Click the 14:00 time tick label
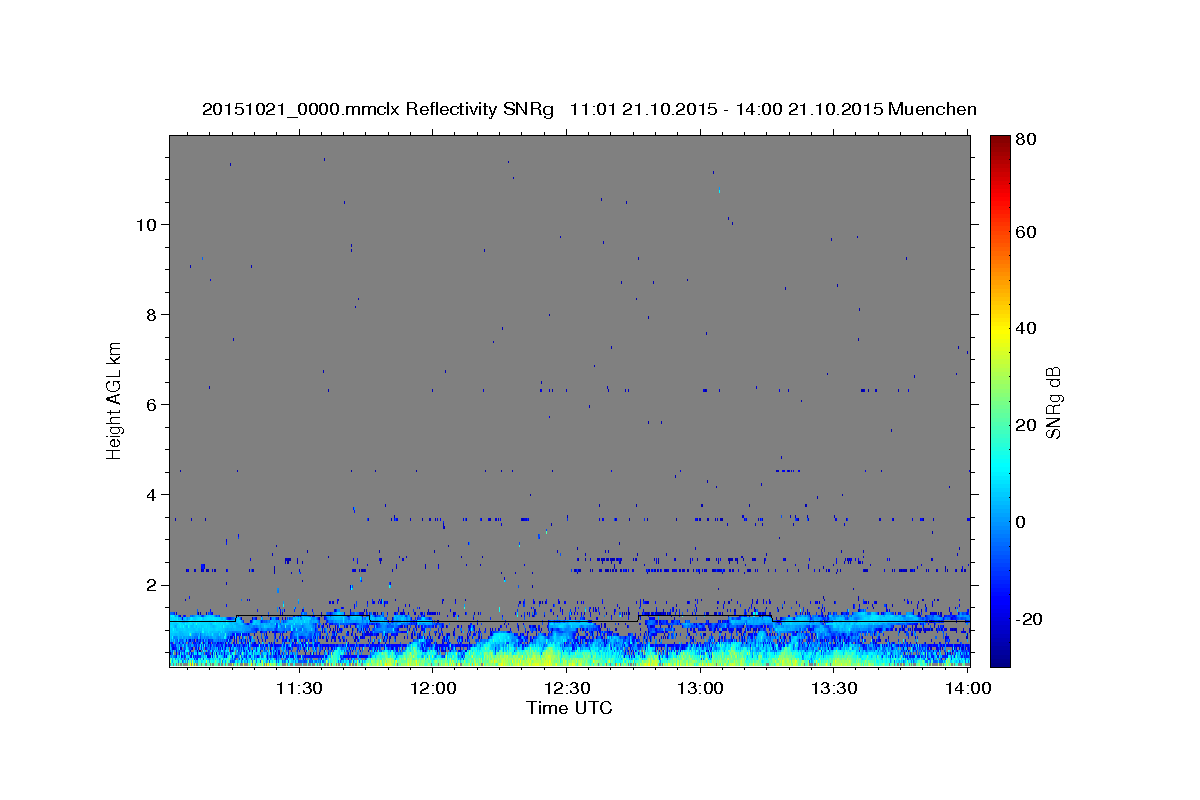 (x=969, y=688)
